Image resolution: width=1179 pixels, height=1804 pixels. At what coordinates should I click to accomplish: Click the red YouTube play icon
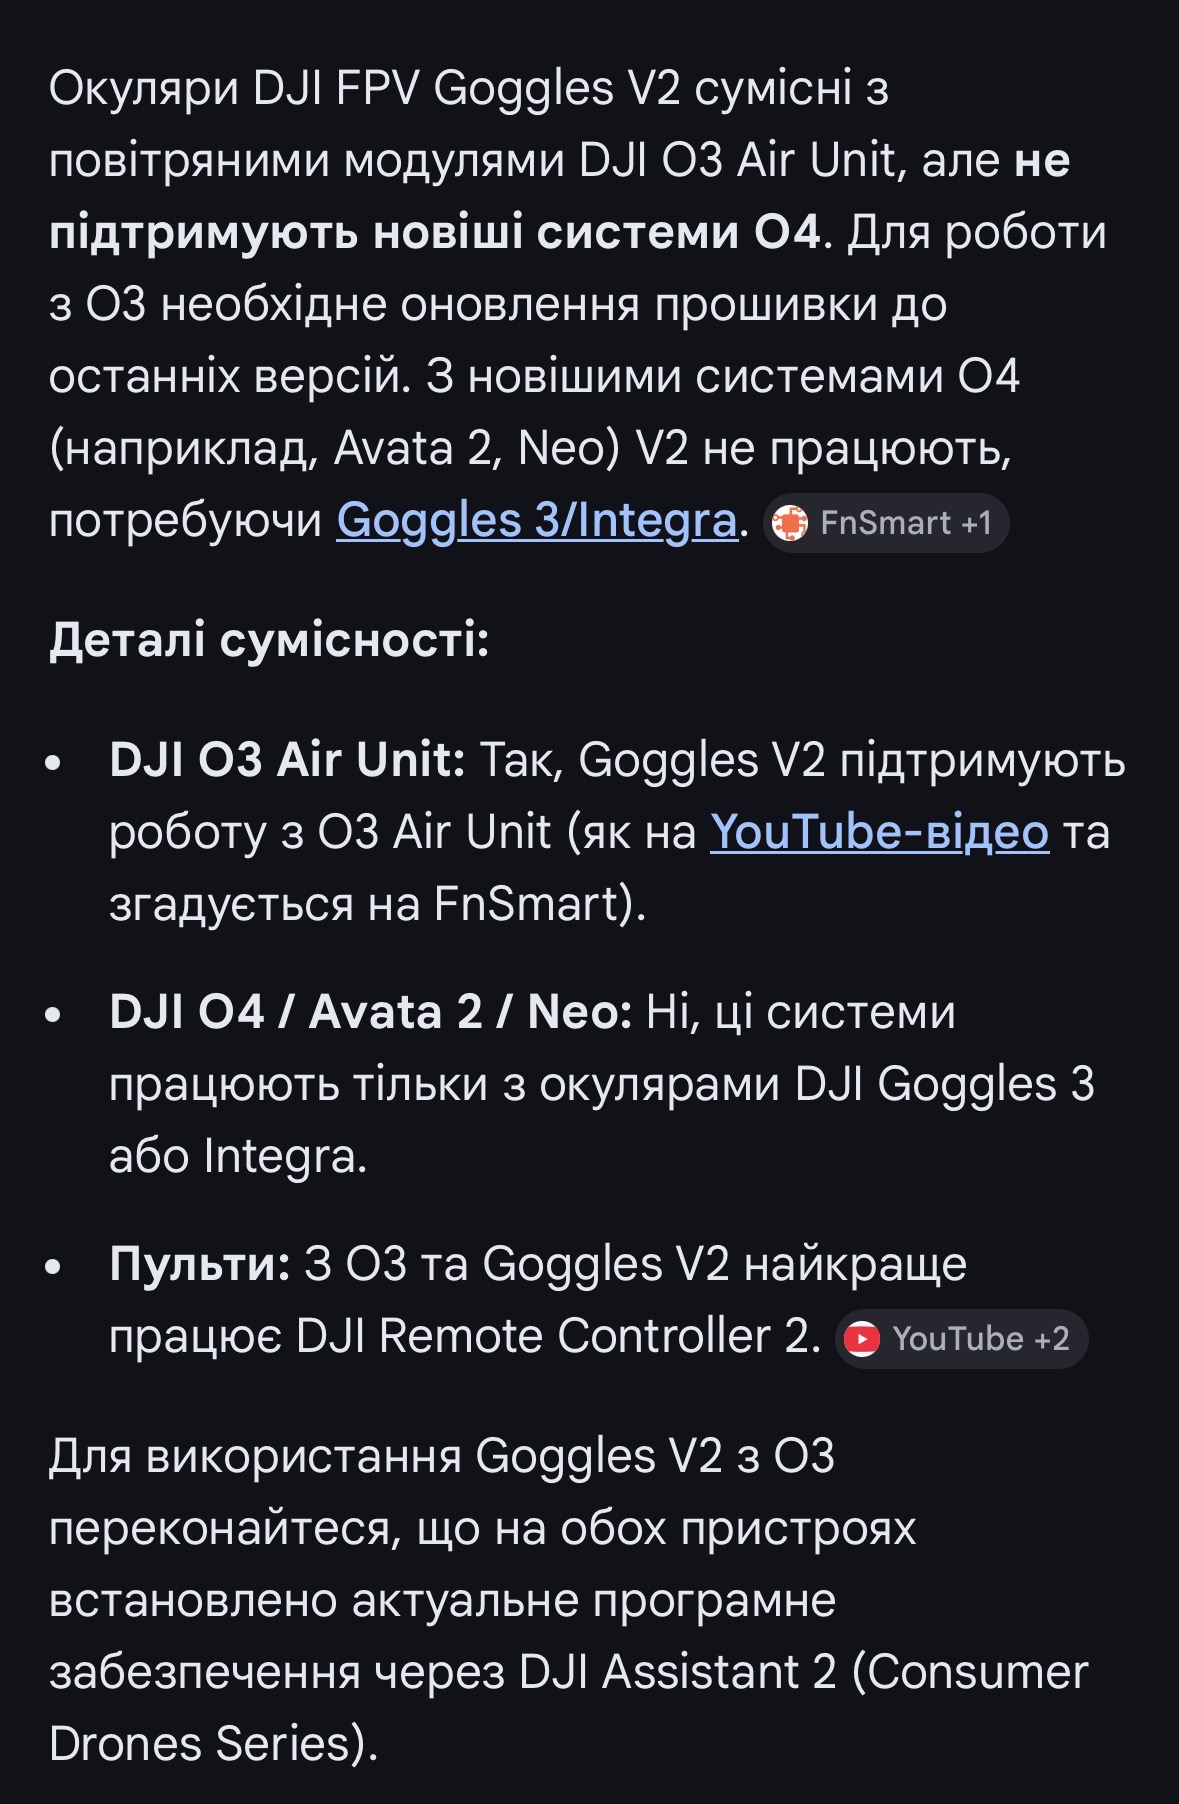pos(862,1339)
